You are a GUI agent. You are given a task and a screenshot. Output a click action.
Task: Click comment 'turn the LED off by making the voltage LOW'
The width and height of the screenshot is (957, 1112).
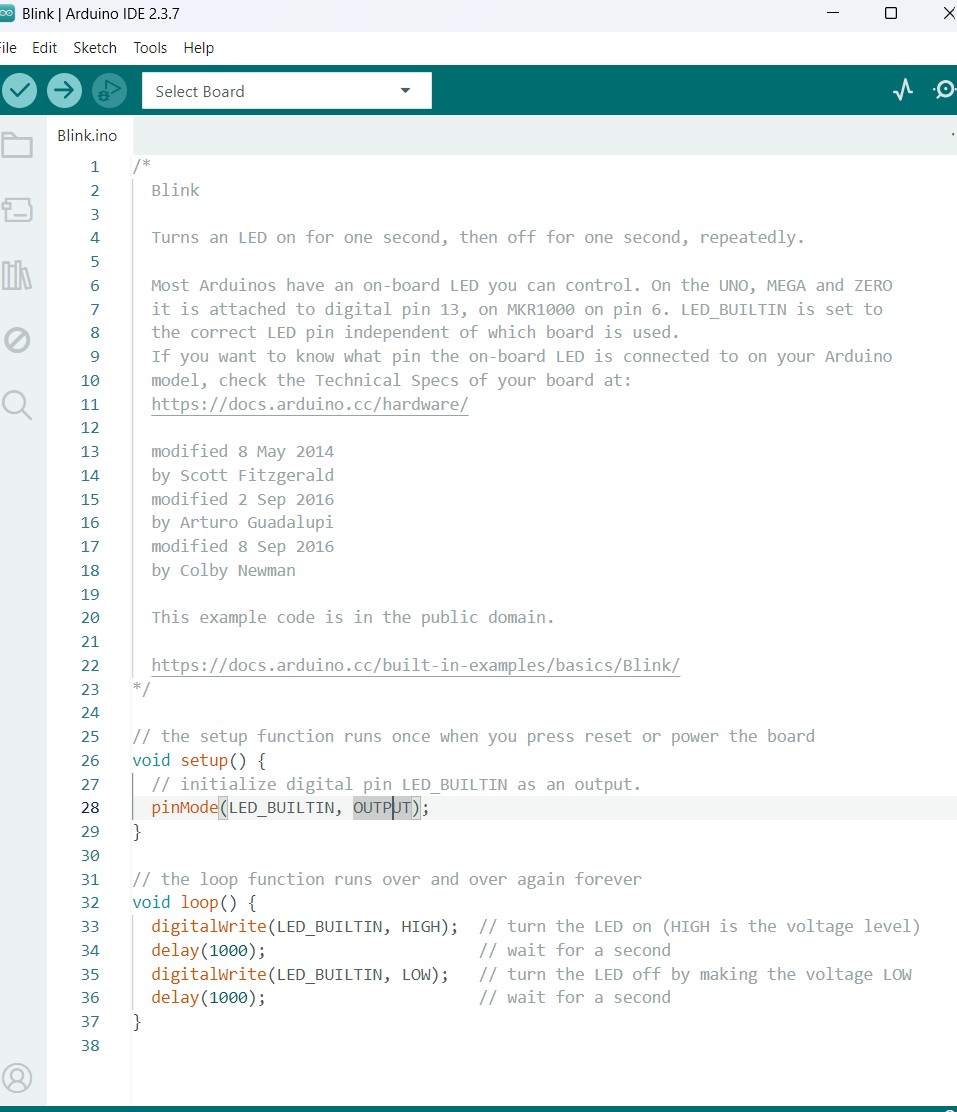click(x=709, y=974)
